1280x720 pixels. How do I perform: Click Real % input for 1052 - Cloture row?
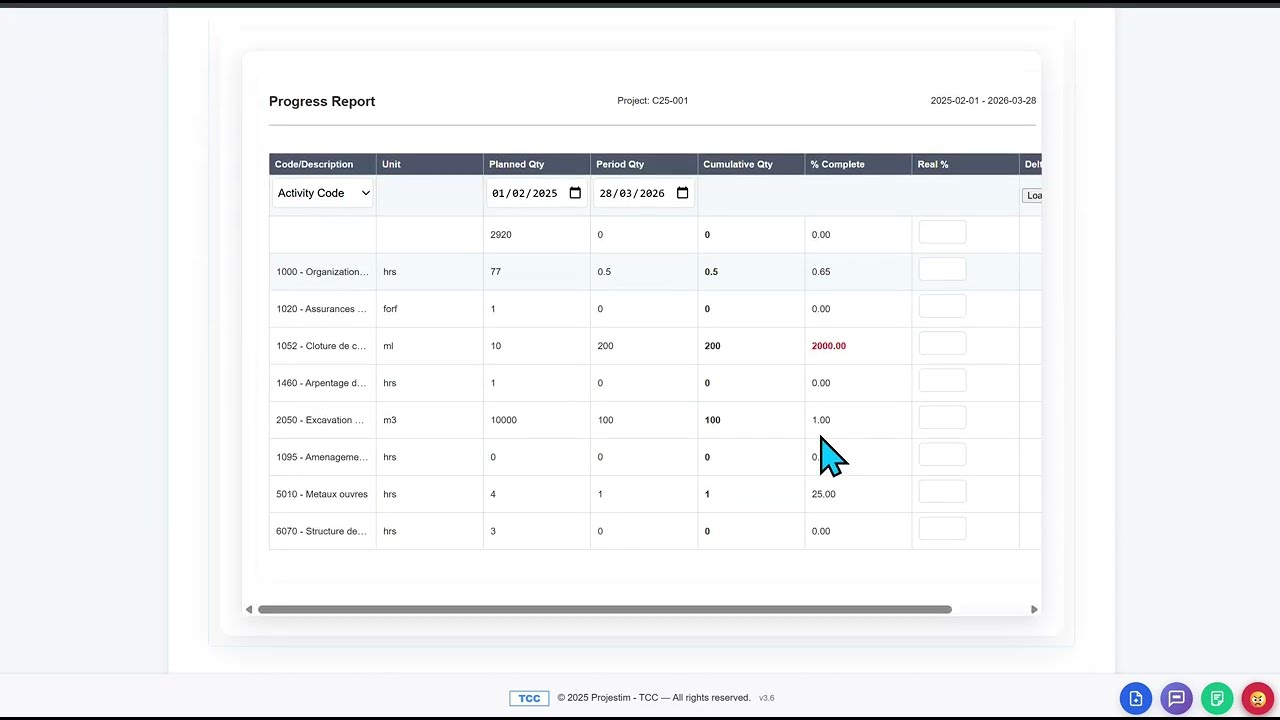click(x=942, y=343)
